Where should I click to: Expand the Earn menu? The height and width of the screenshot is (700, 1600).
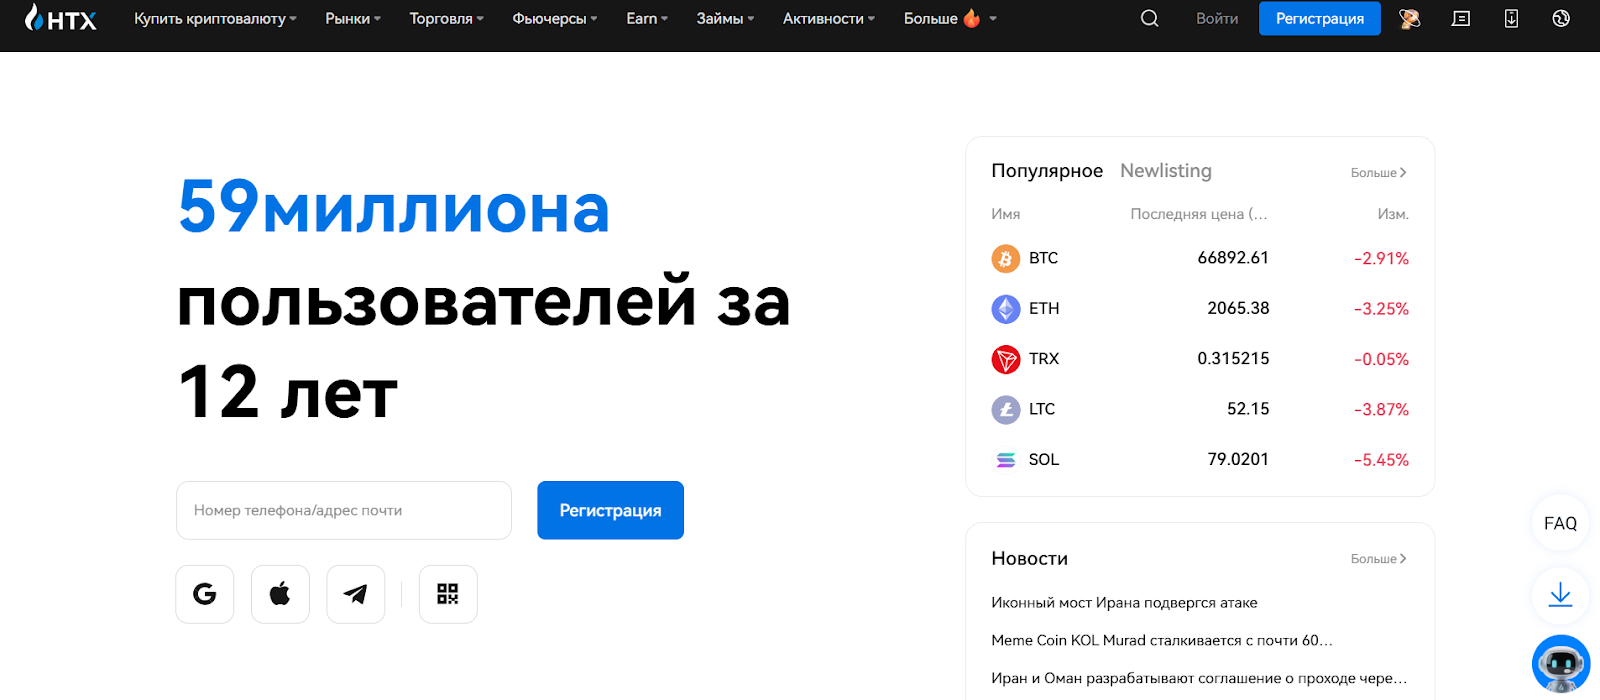click(647, 18)
